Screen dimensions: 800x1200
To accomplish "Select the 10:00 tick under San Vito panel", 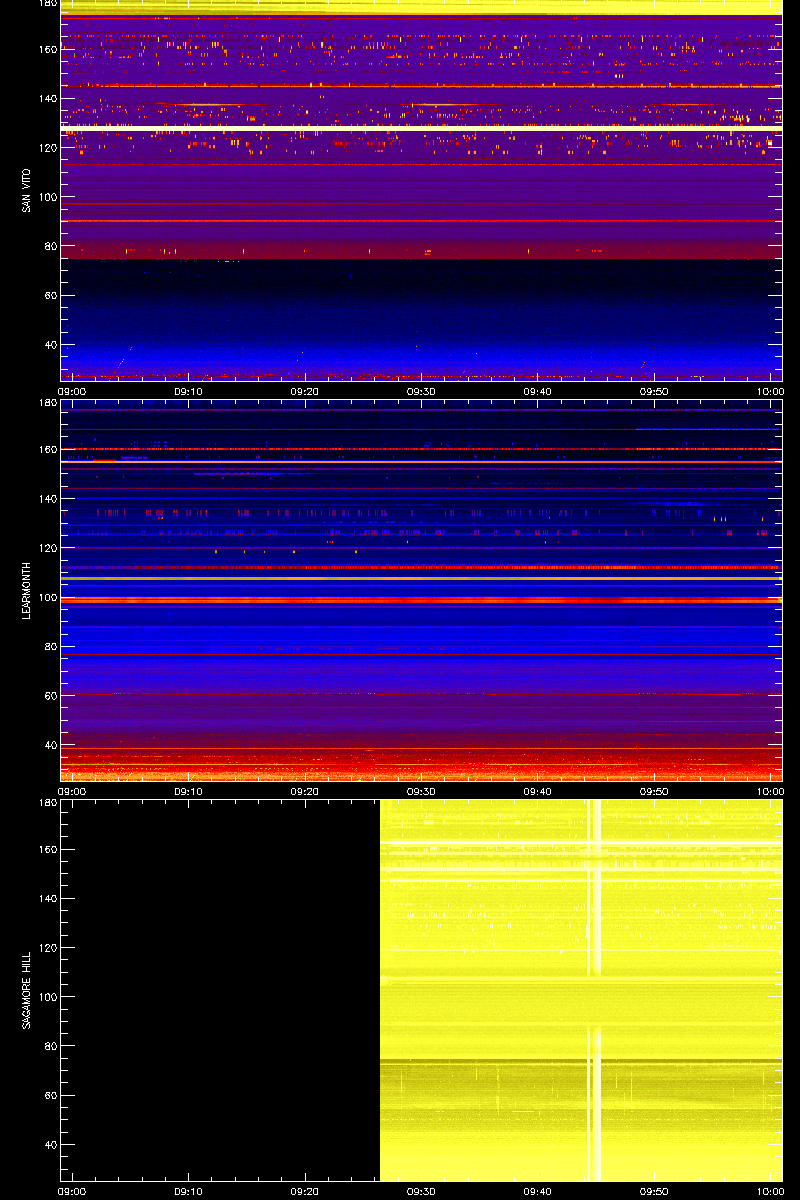I will tap(770, 391).
